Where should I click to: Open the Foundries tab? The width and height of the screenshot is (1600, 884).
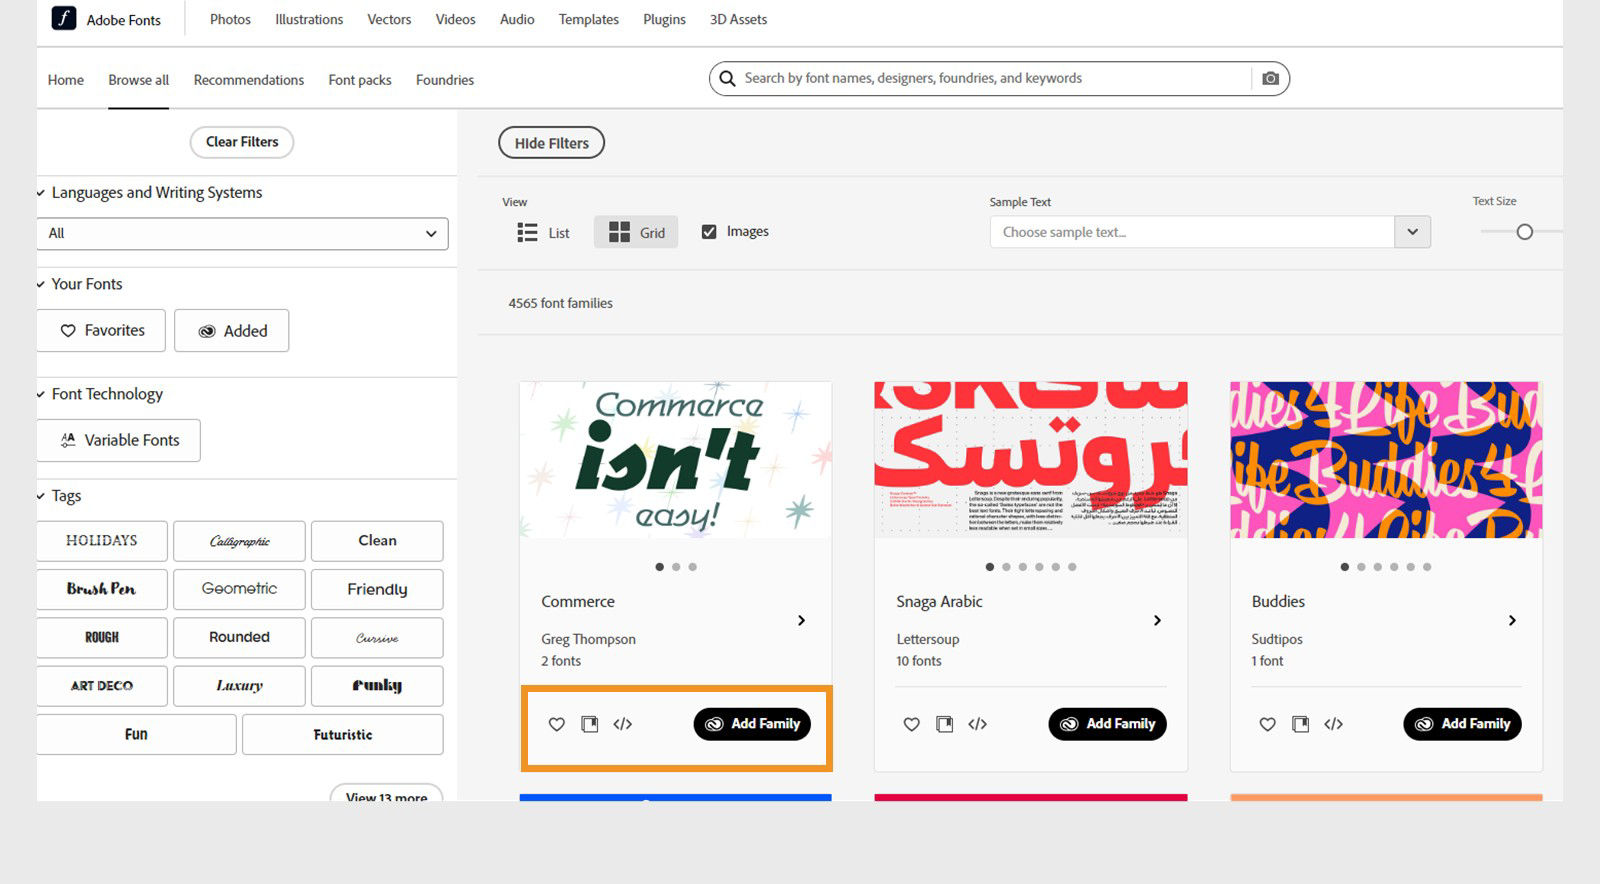click(x=445, y=80)
